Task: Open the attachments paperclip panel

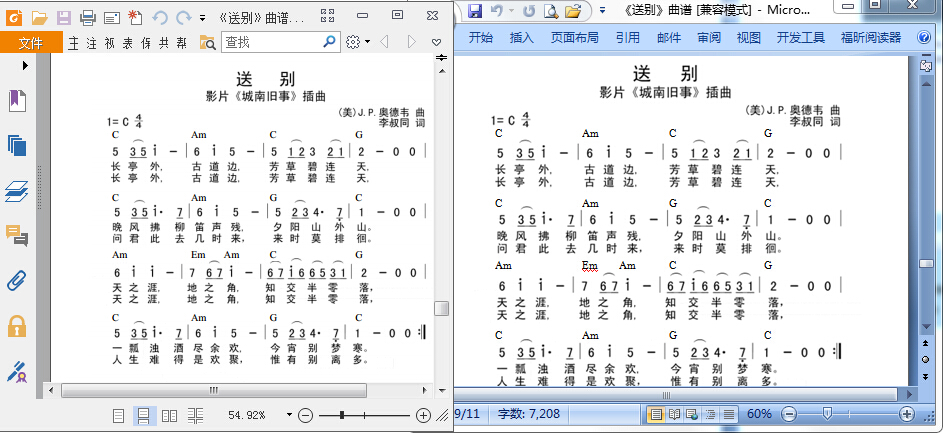Action: [x=17, y=280]
